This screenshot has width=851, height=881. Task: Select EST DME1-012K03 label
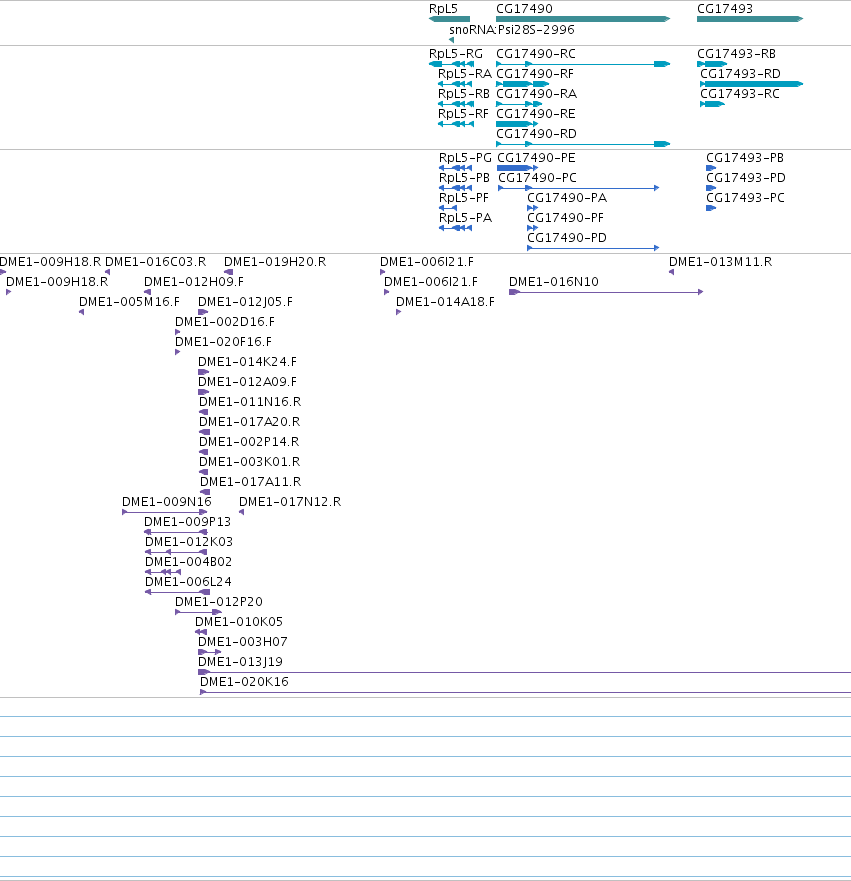pyautogui.click(x=189, y=542)
